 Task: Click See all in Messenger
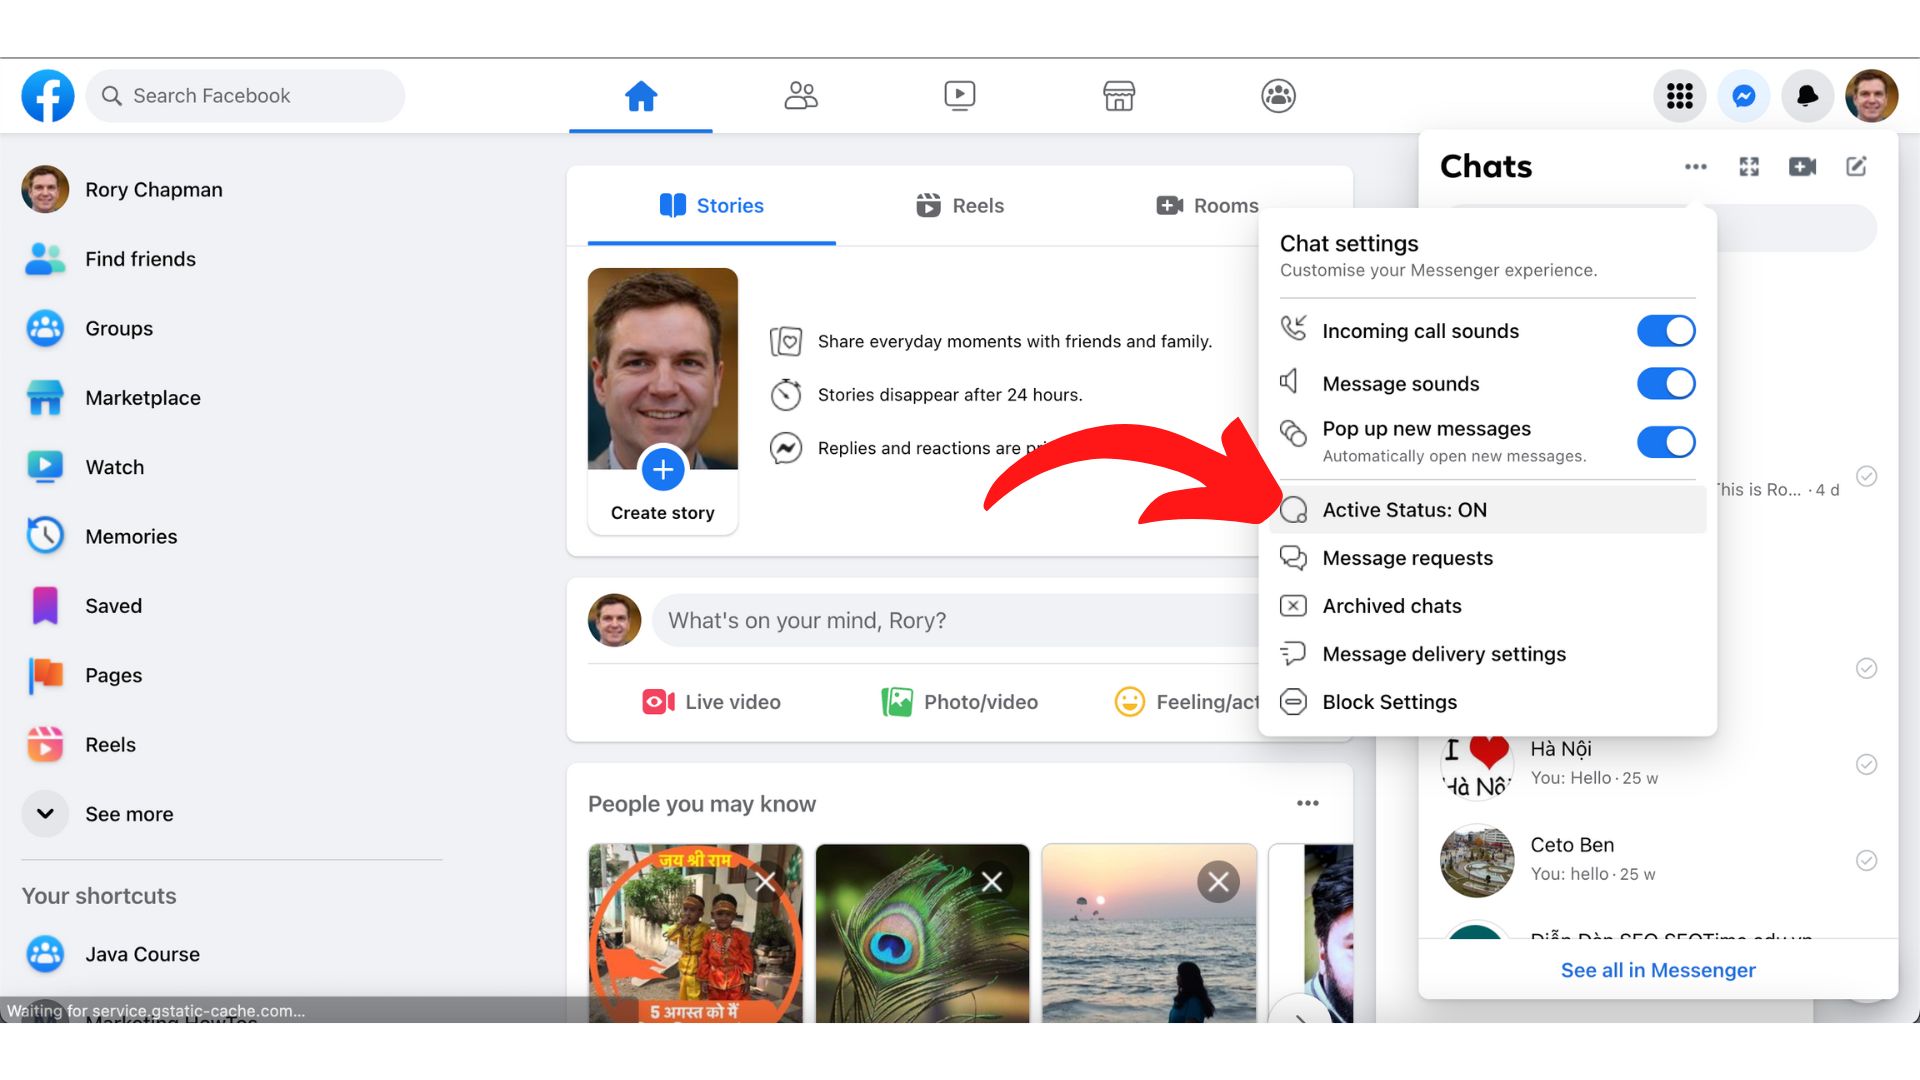pyautogui.click(x=1658, y=969)
